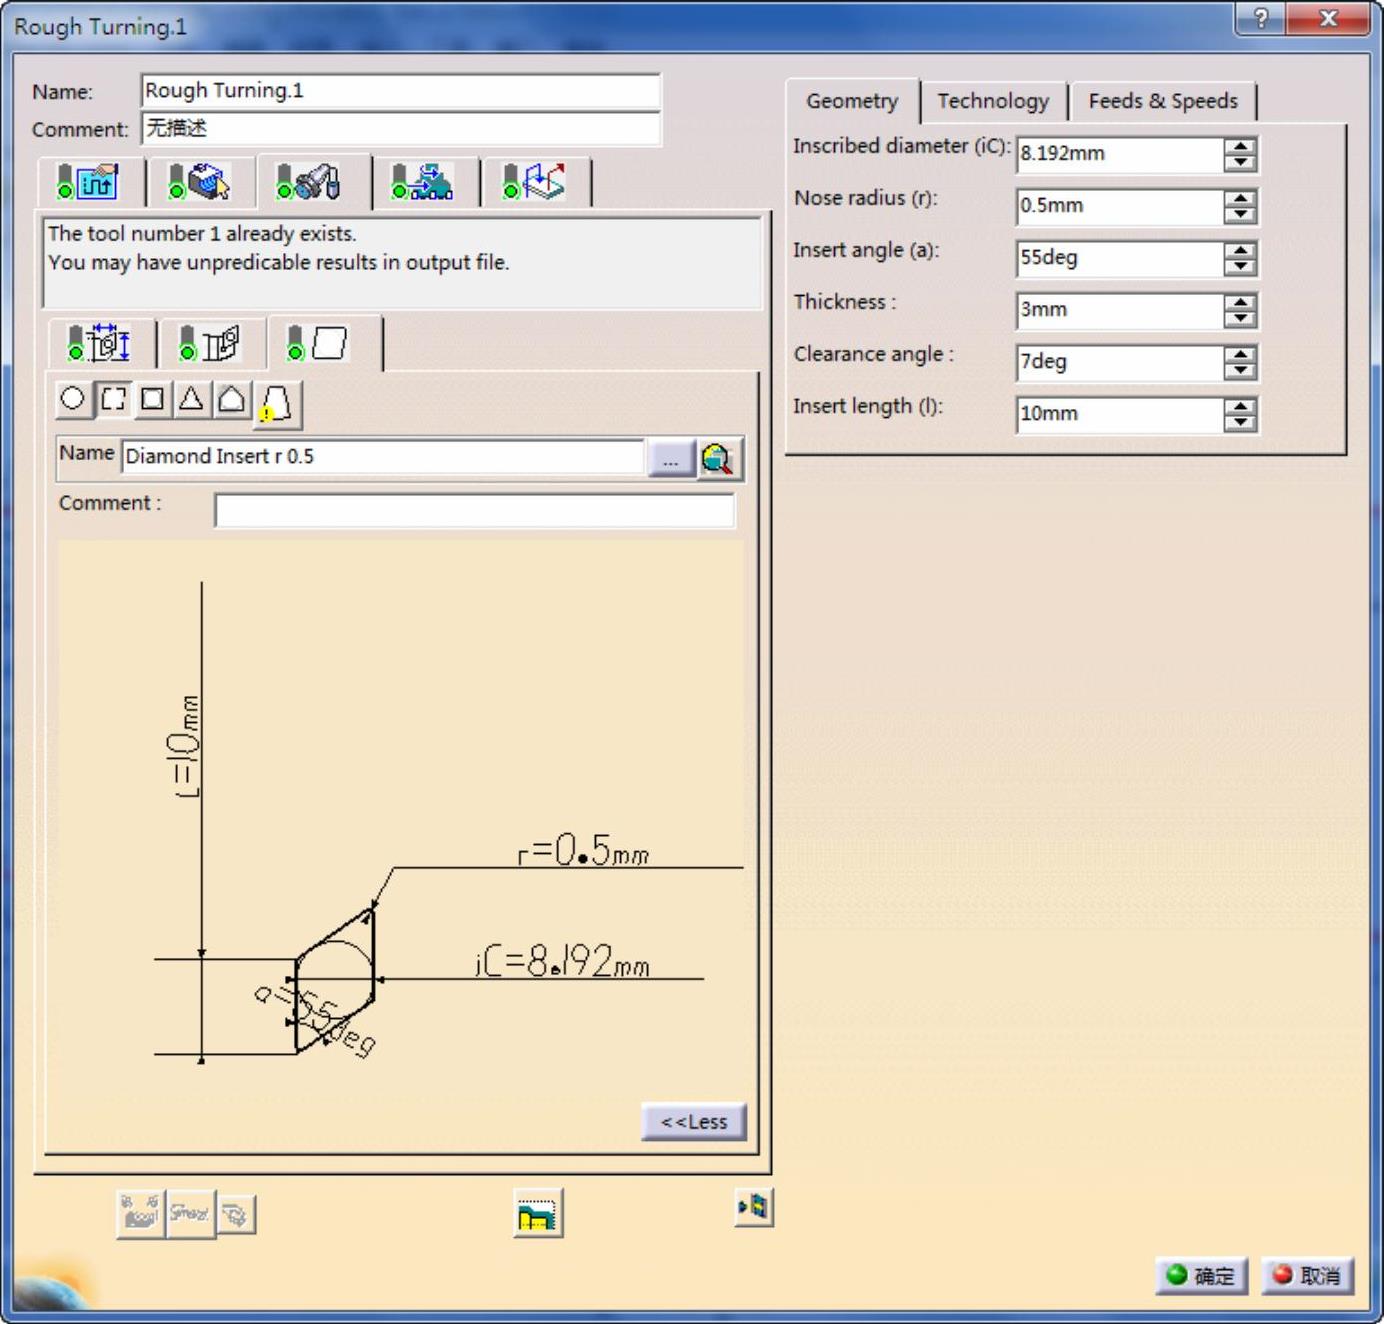
Task: Switch to the Technology tab
Action: point(993,101)
